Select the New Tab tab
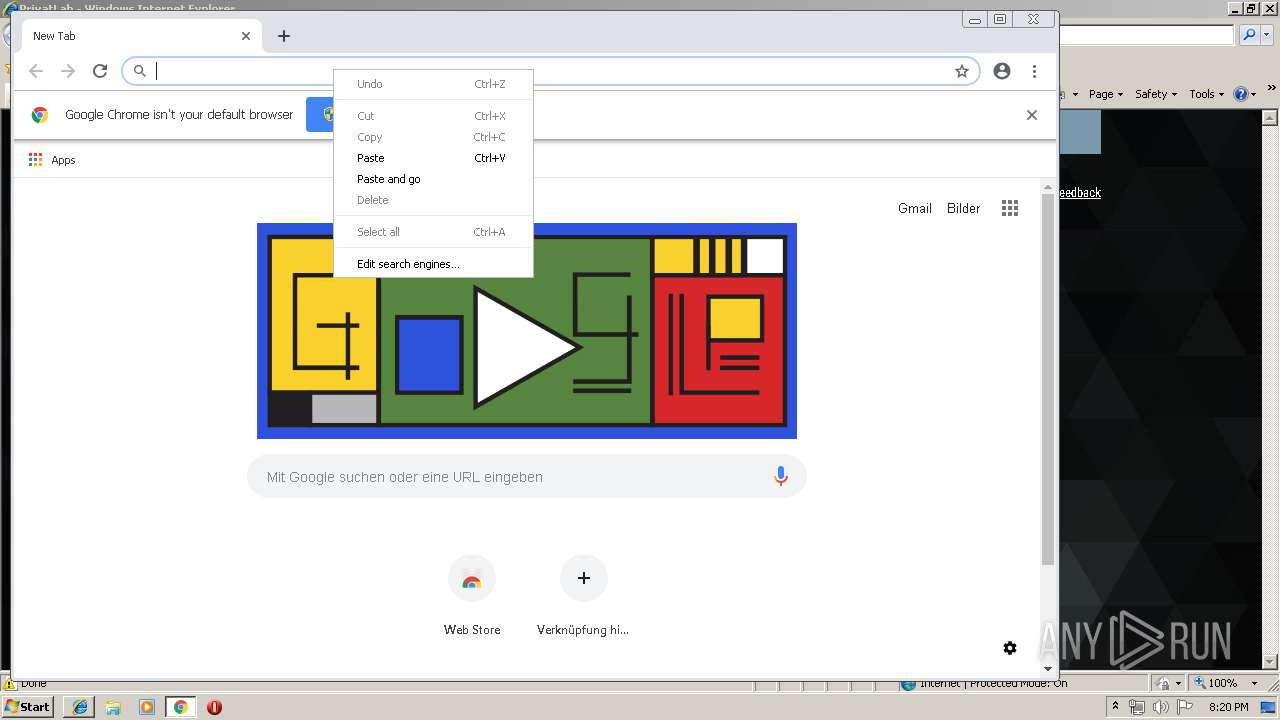Screen dimensions: 1280x720 (x=140, y=36)
